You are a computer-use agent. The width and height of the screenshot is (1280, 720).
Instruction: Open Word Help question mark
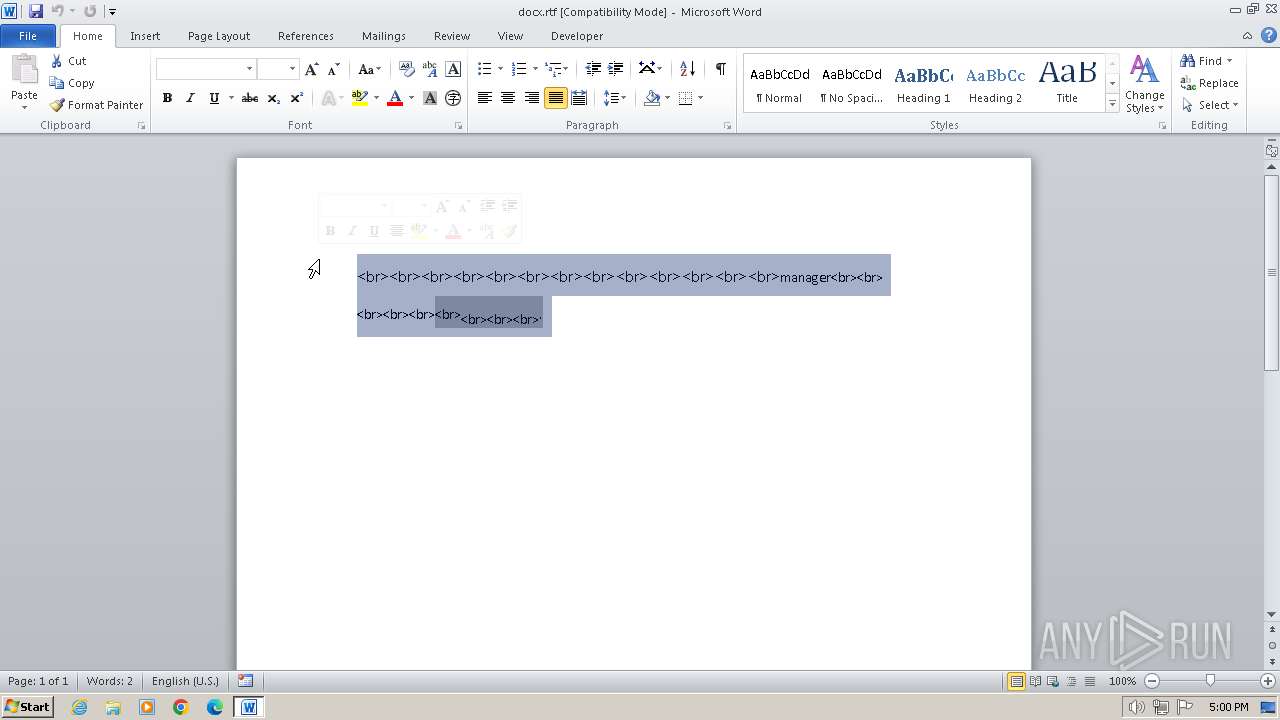(x=1269, y=35)
